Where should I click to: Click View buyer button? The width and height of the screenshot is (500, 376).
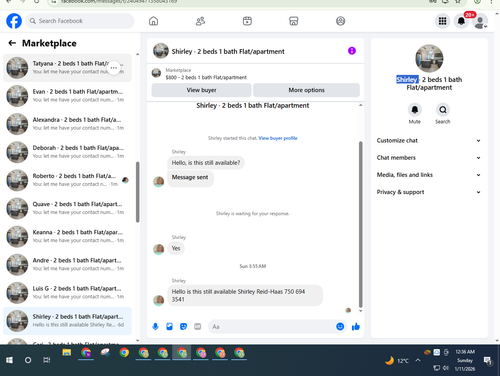click(201, 90)
